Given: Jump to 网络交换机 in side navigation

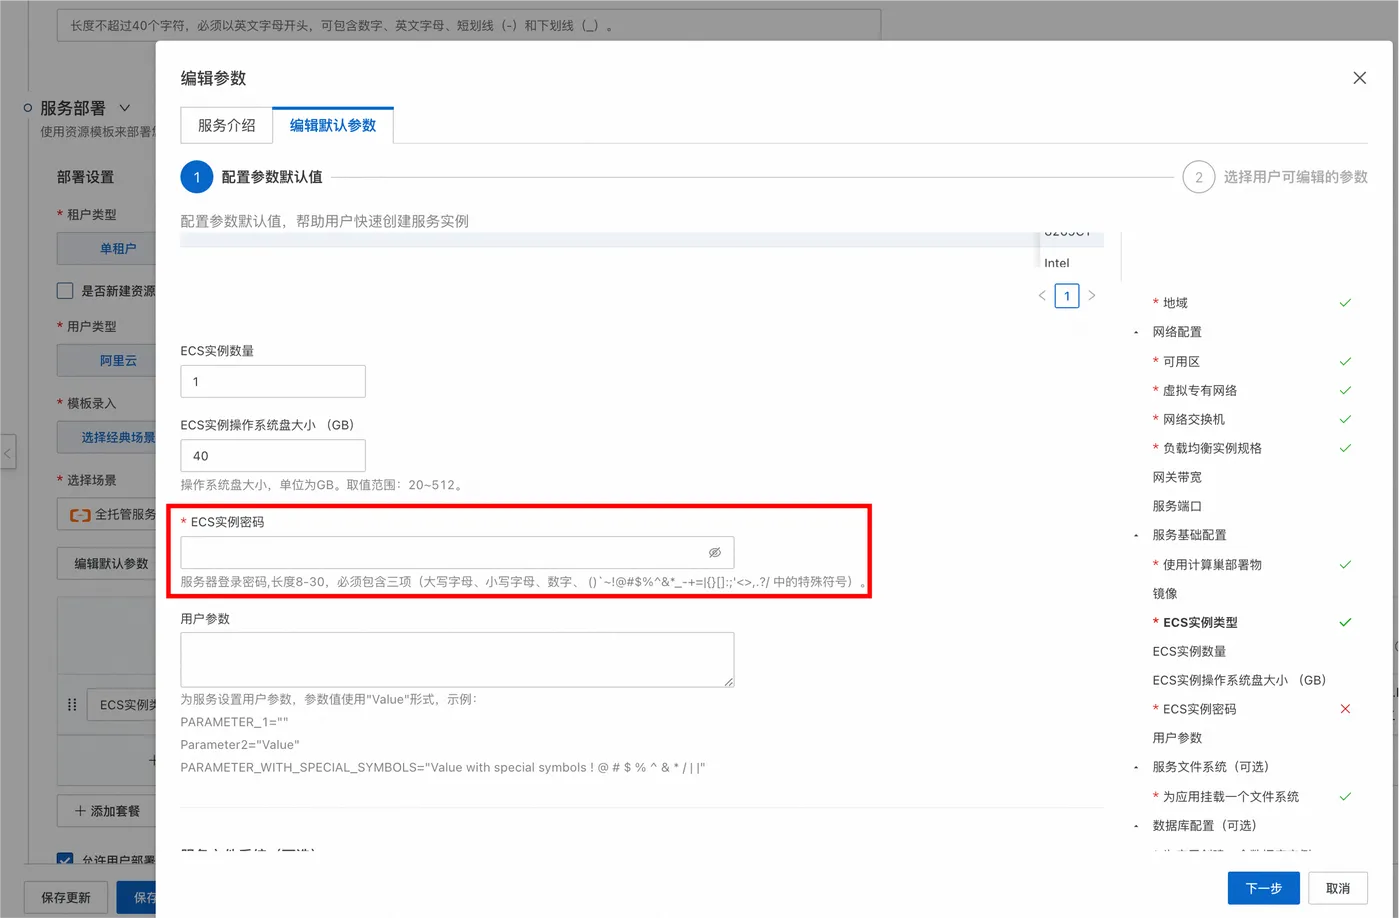Looking at the screenshot, I should click(1193, 419).
